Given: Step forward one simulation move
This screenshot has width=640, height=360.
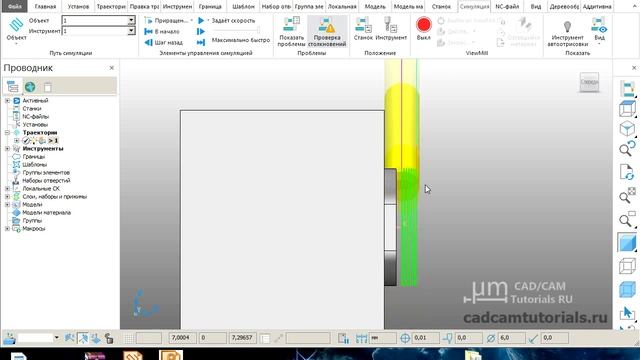Looking at the screenshot, I should [201, 31].
